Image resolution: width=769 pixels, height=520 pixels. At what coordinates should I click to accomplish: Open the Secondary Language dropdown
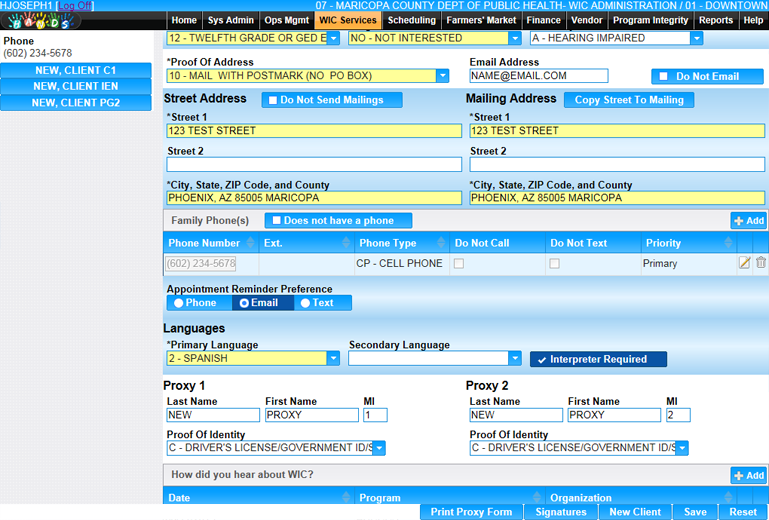click(x=515, y=359)
